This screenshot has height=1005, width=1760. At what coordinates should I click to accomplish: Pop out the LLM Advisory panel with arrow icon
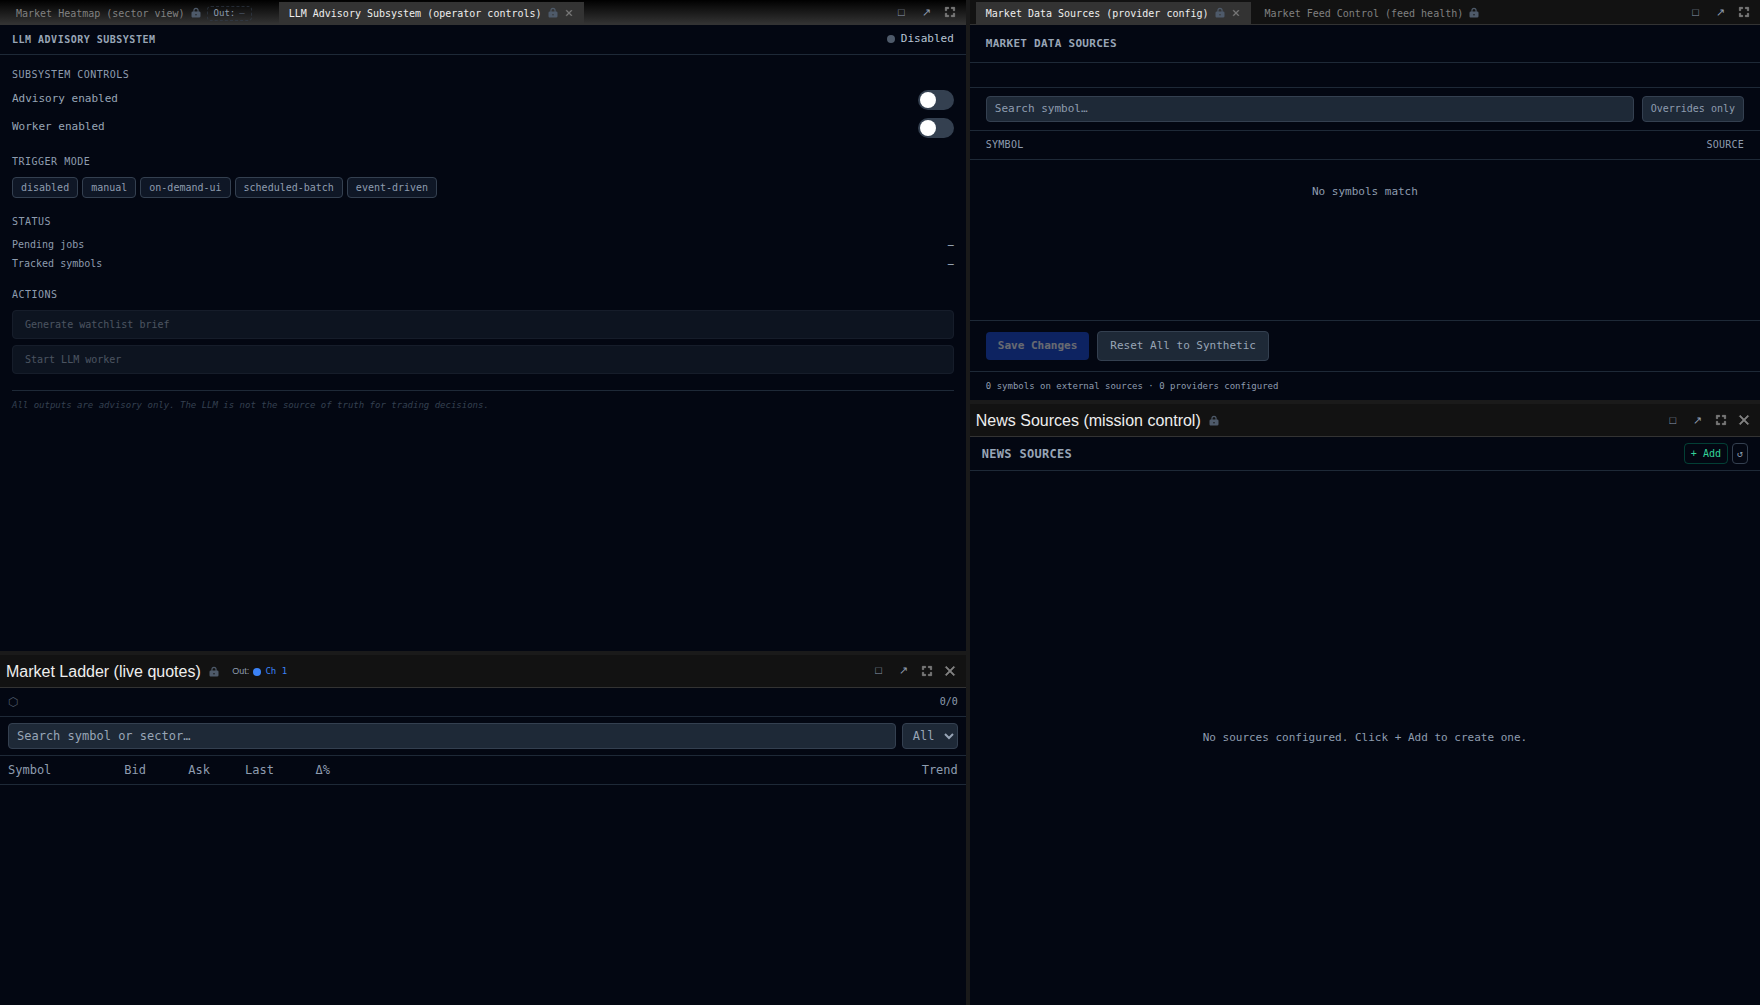[926, 13]
